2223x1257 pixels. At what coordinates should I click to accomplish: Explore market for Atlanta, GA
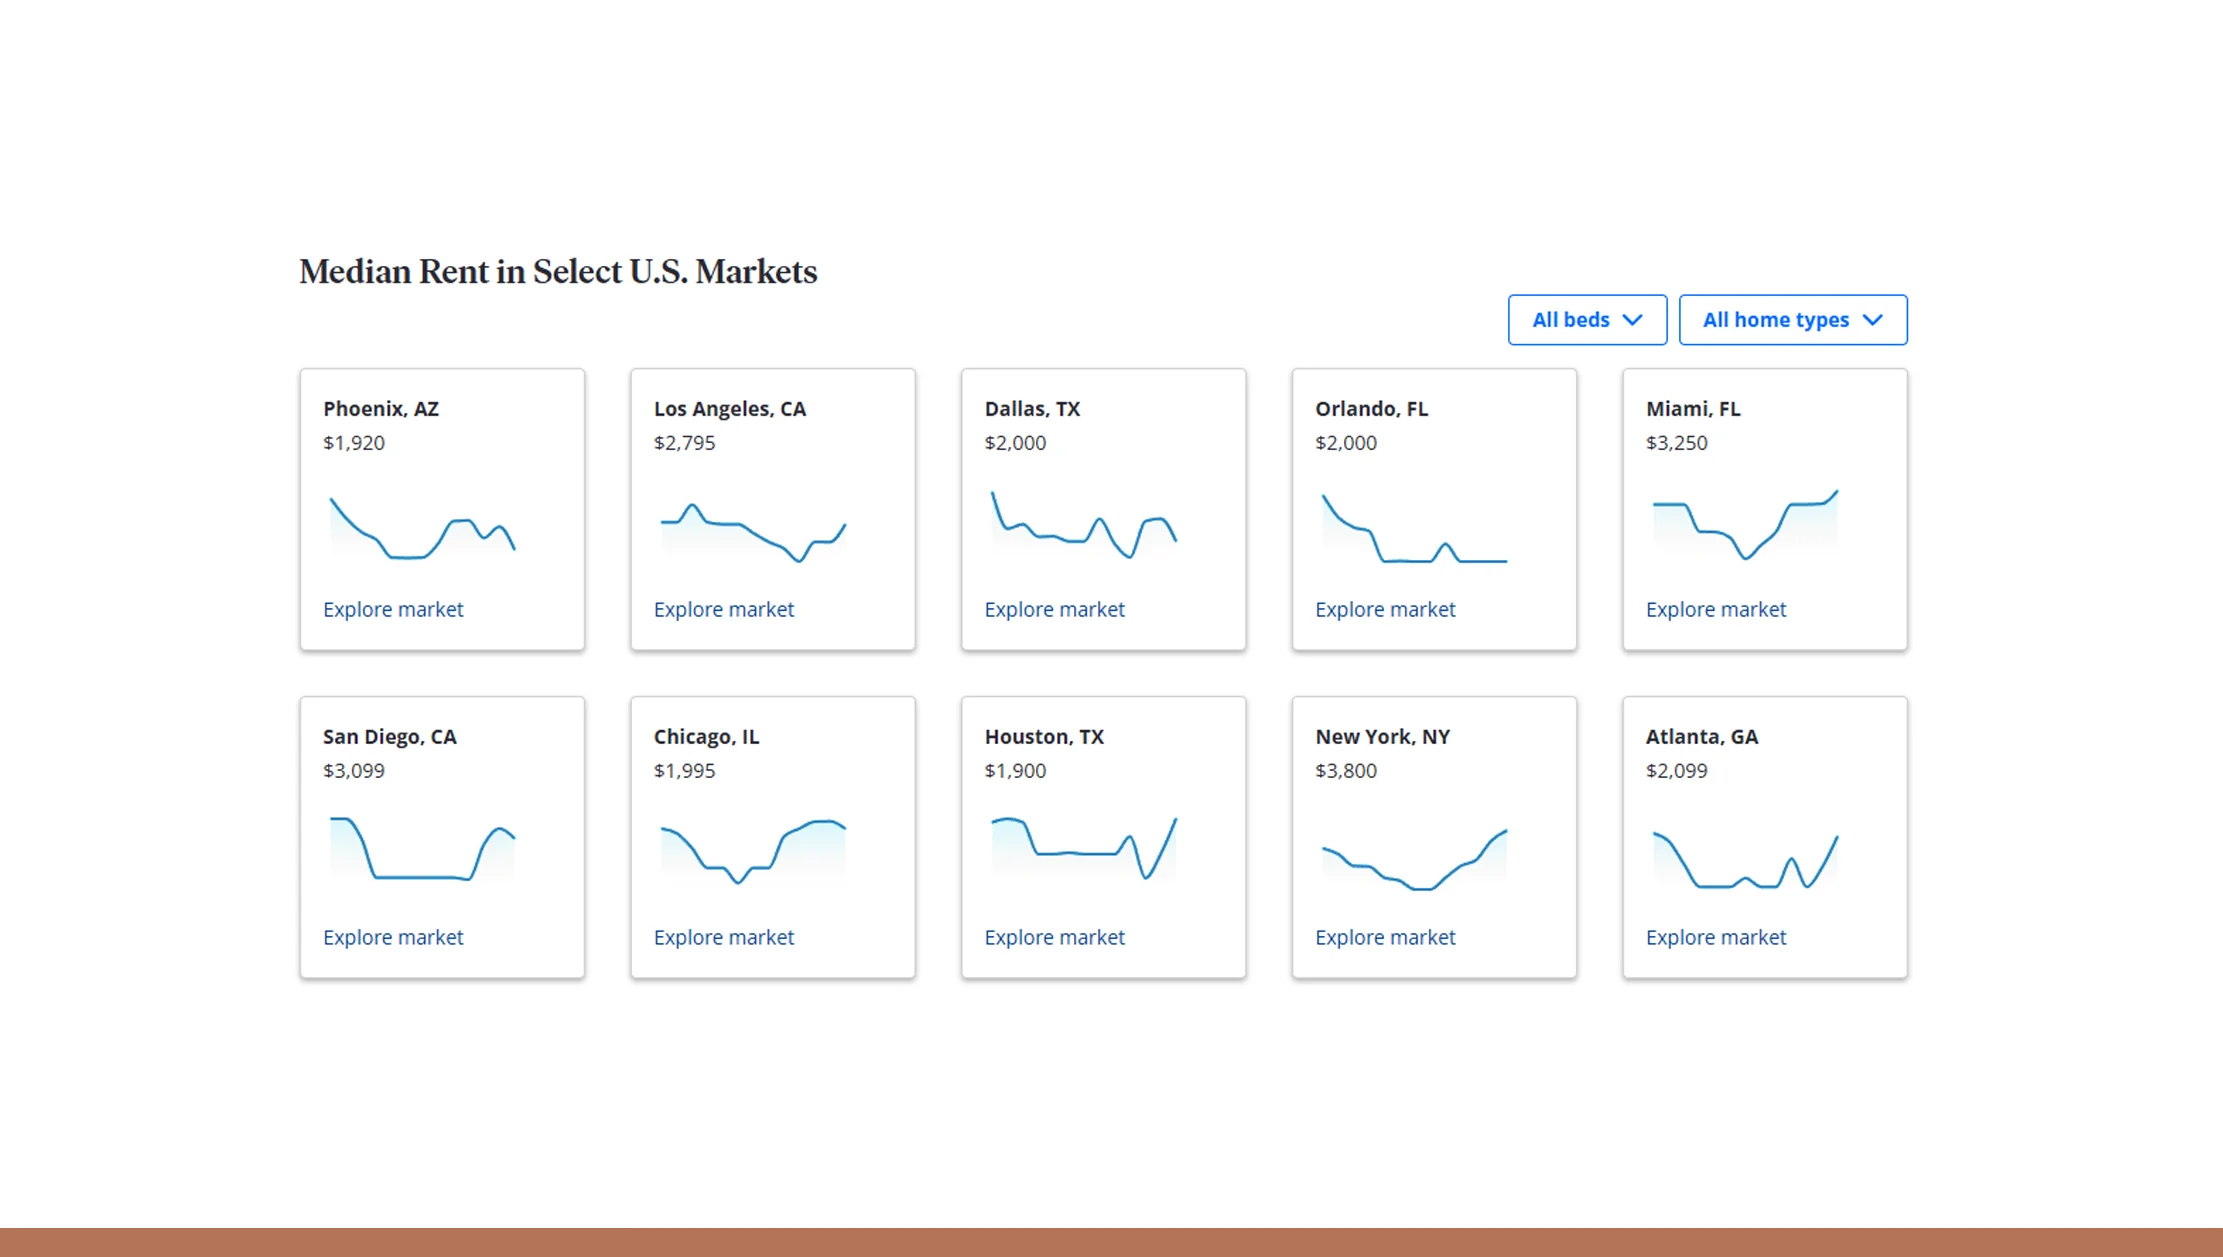tap(1716, 937)
